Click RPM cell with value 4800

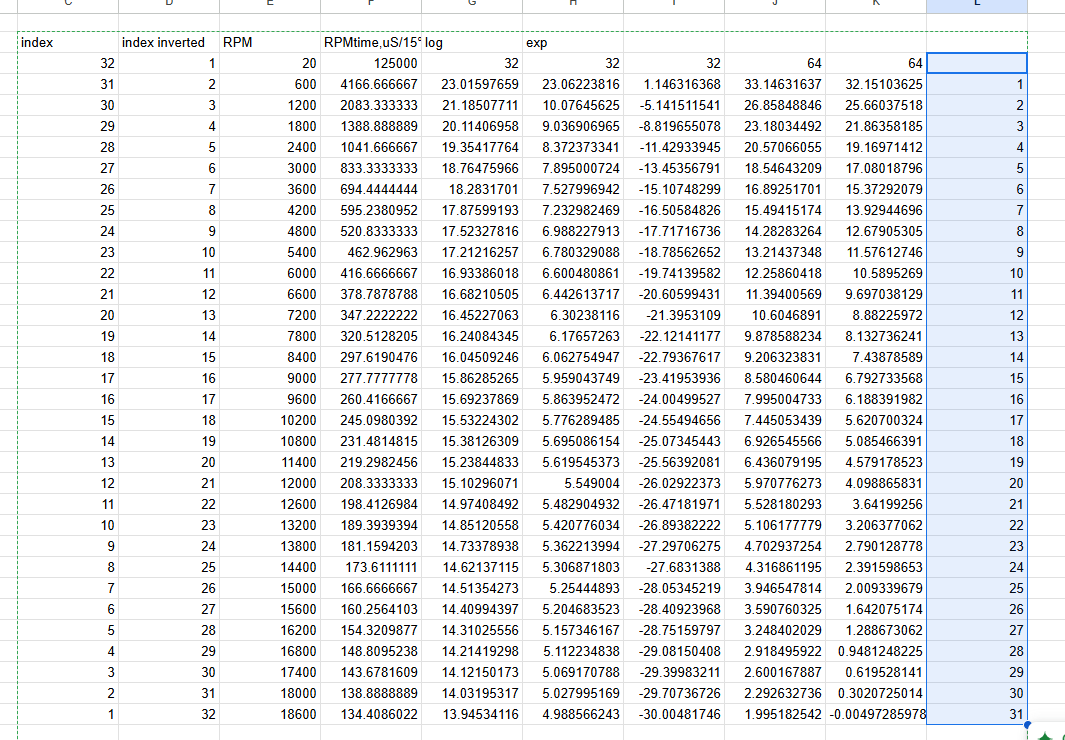pos(270,232)
